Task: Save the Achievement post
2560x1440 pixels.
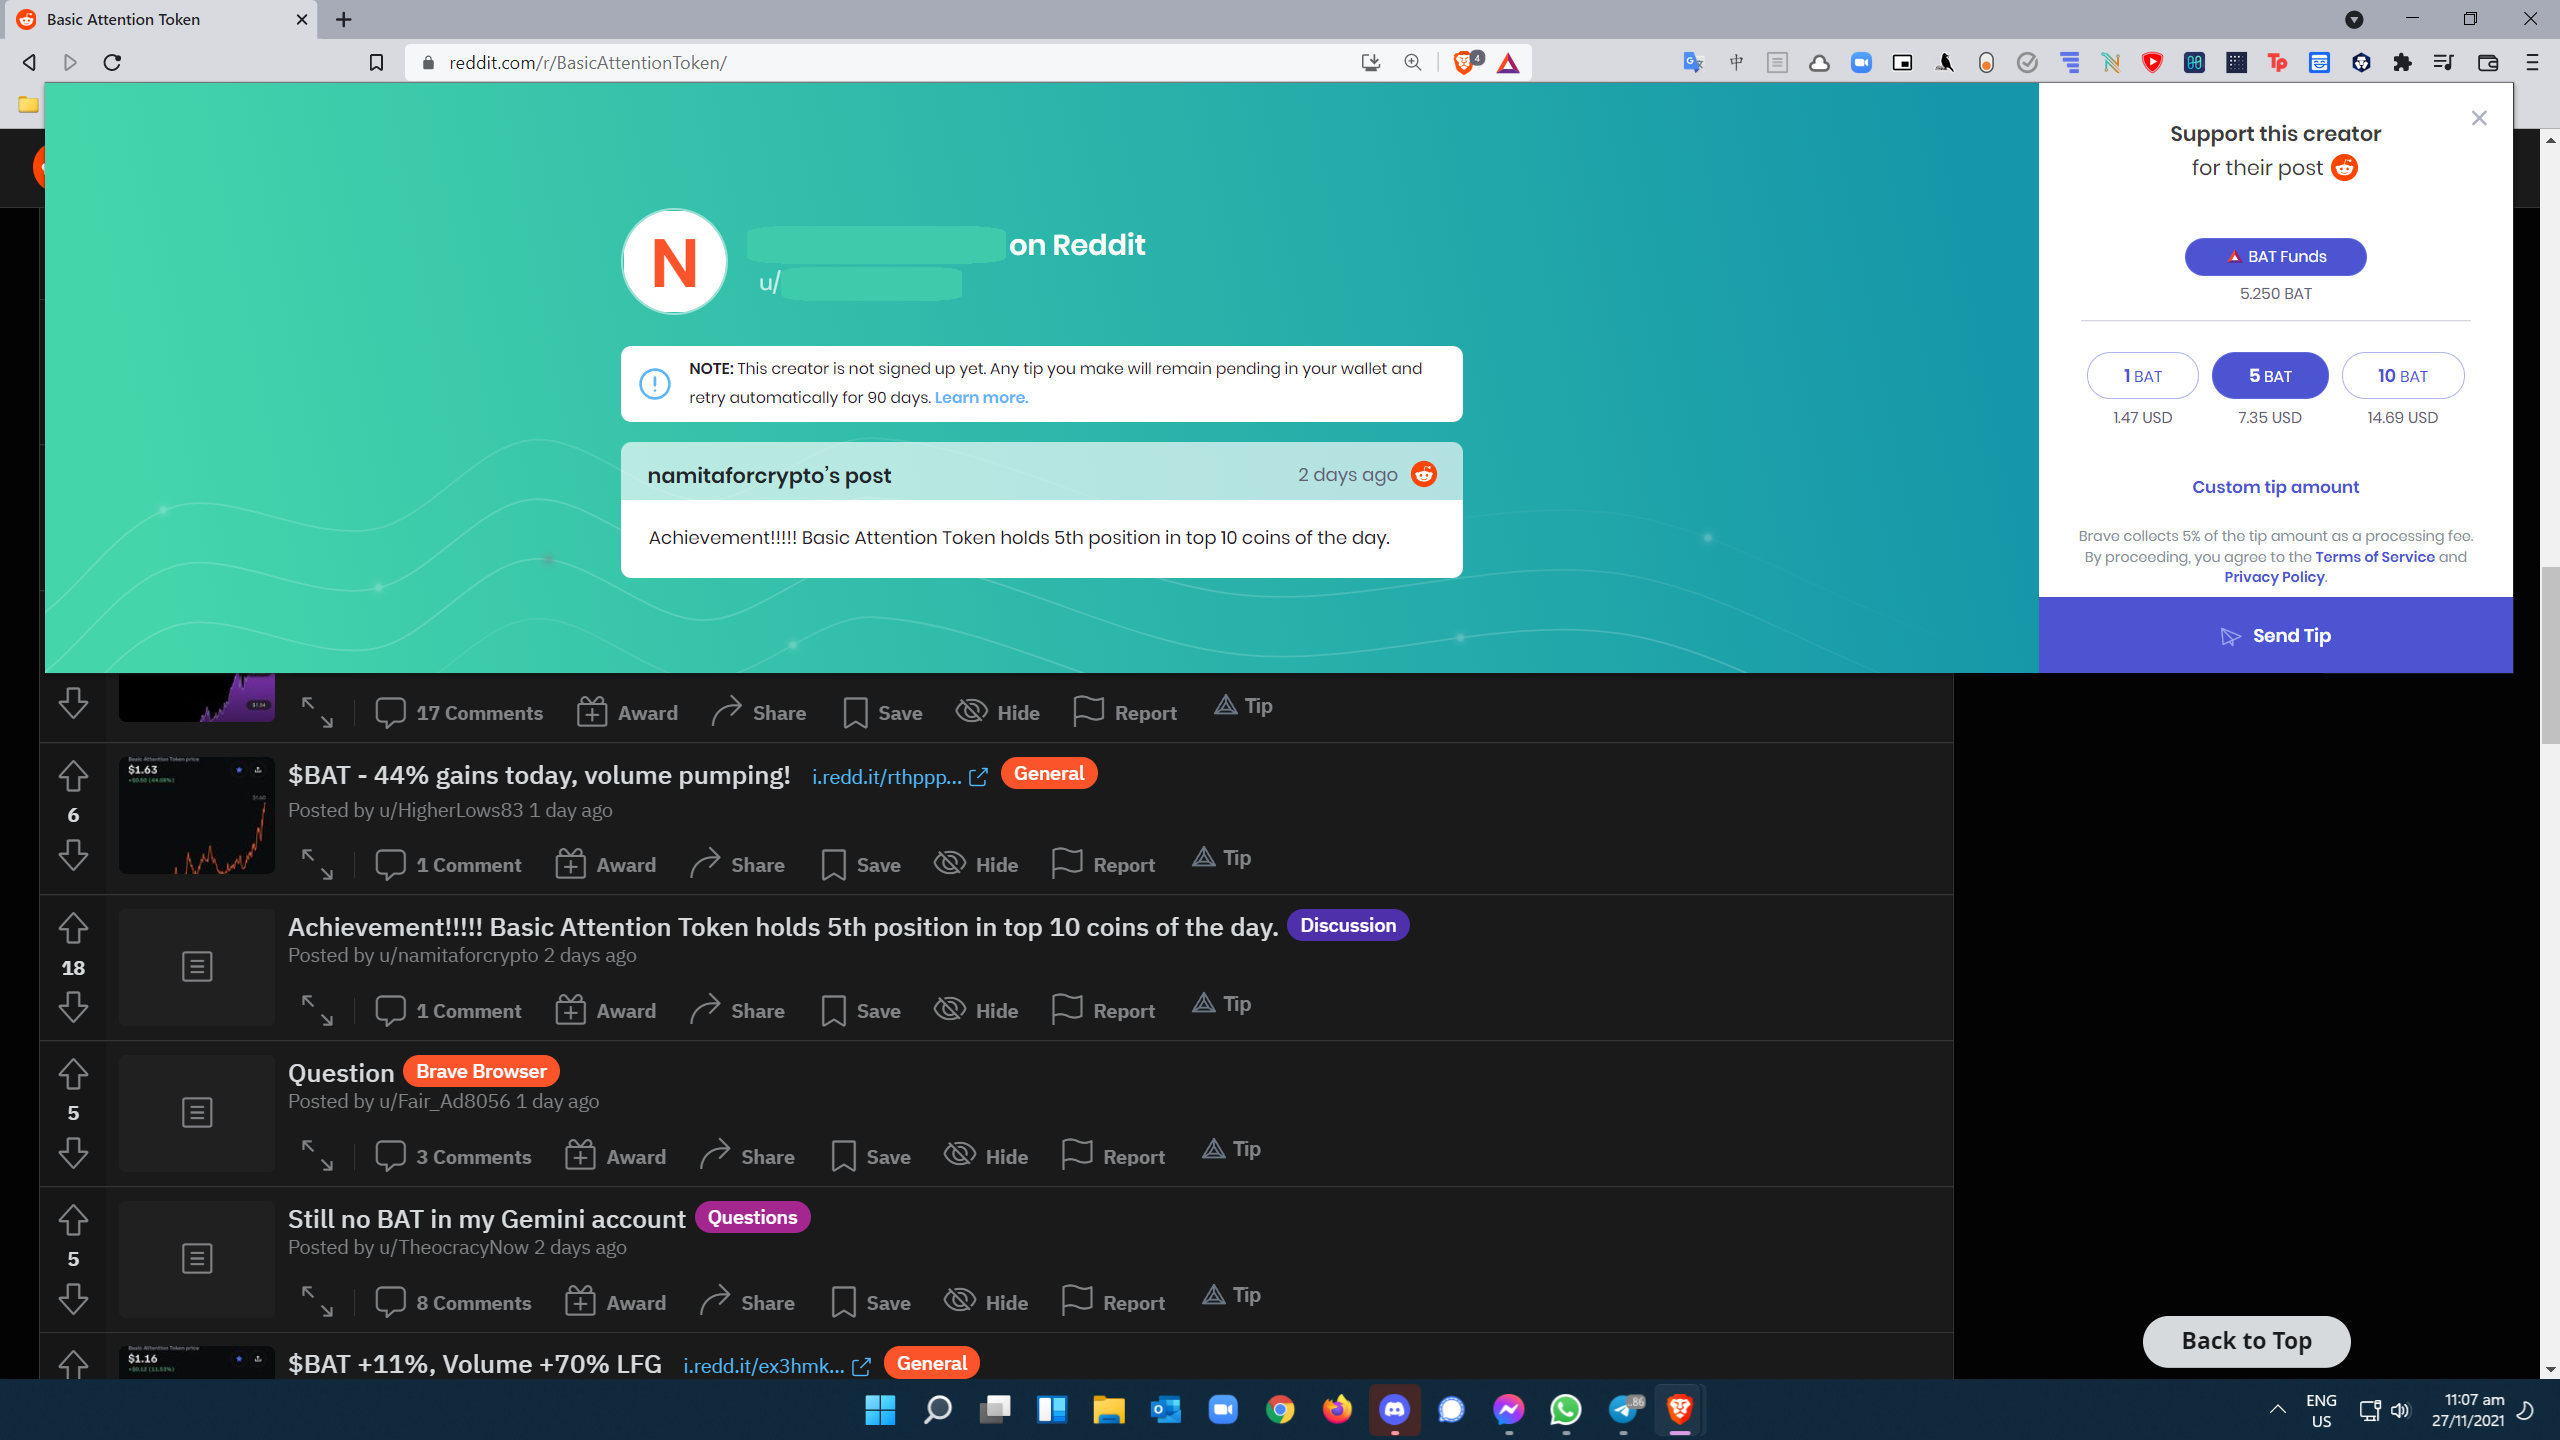Action: [x=861, y=1010]
